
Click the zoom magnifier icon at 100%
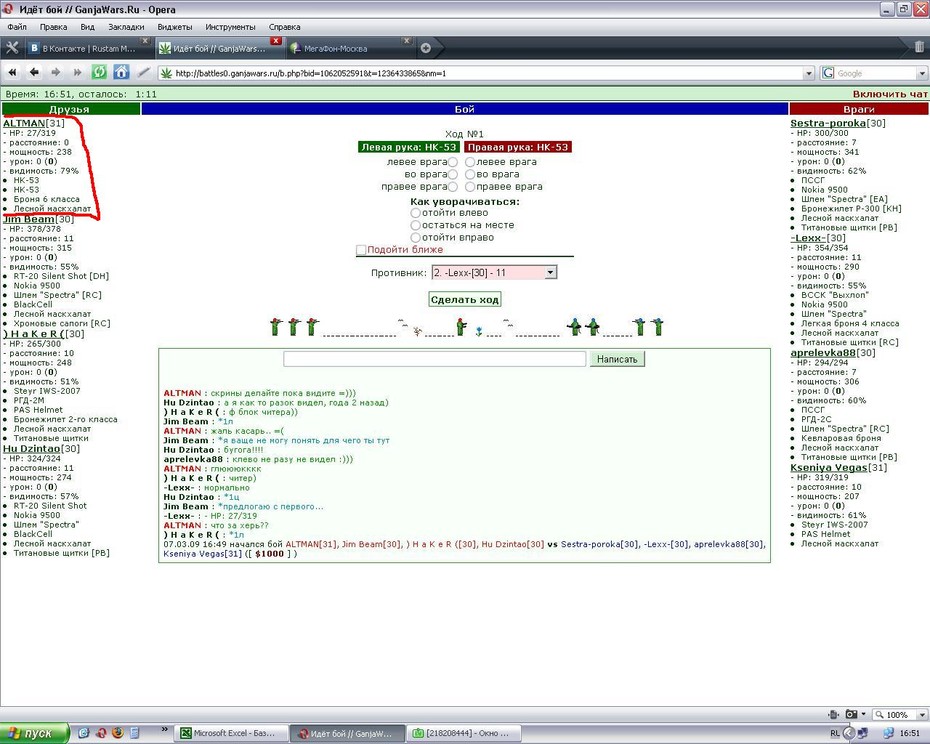[880, 714]
